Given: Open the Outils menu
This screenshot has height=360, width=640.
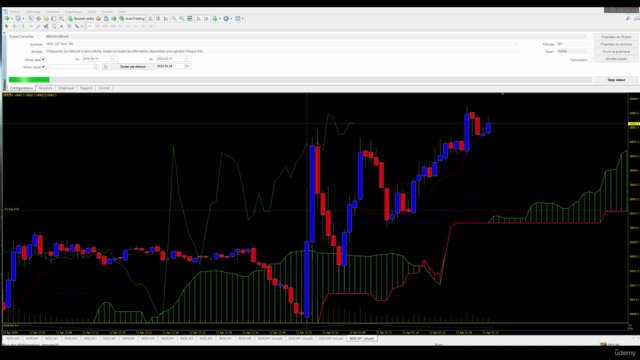Looking at the screenshot, I should [92, 12].
